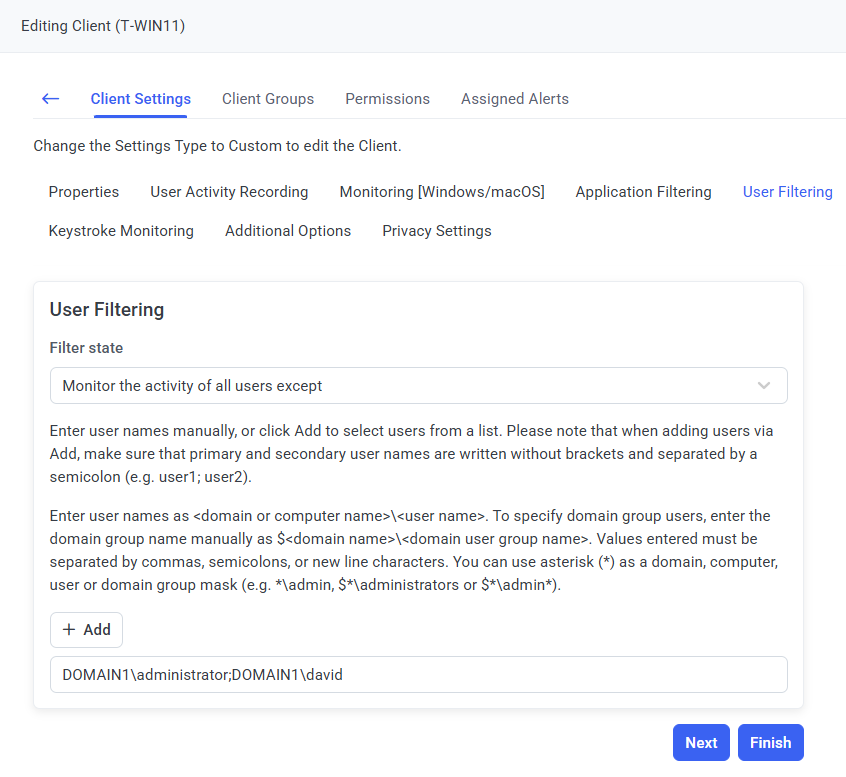
Task: Click the Finish button
Action: pyautogui.click(x=770, y=743)
